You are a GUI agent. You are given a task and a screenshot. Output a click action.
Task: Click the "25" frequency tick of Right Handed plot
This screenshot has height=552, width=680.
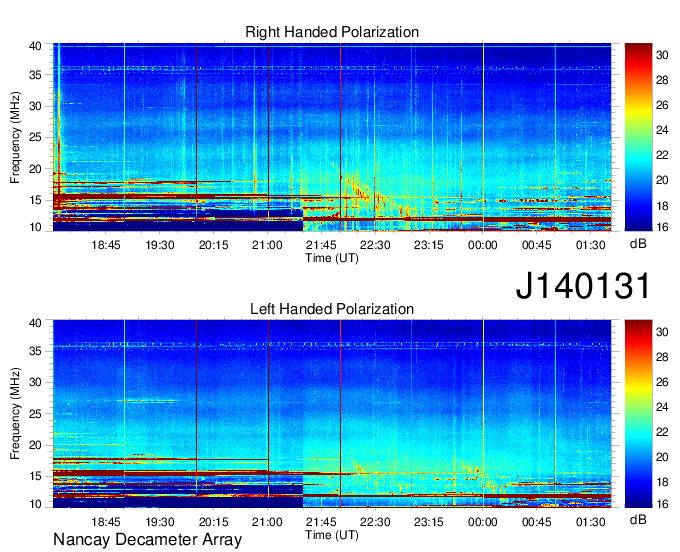[35, 137]
